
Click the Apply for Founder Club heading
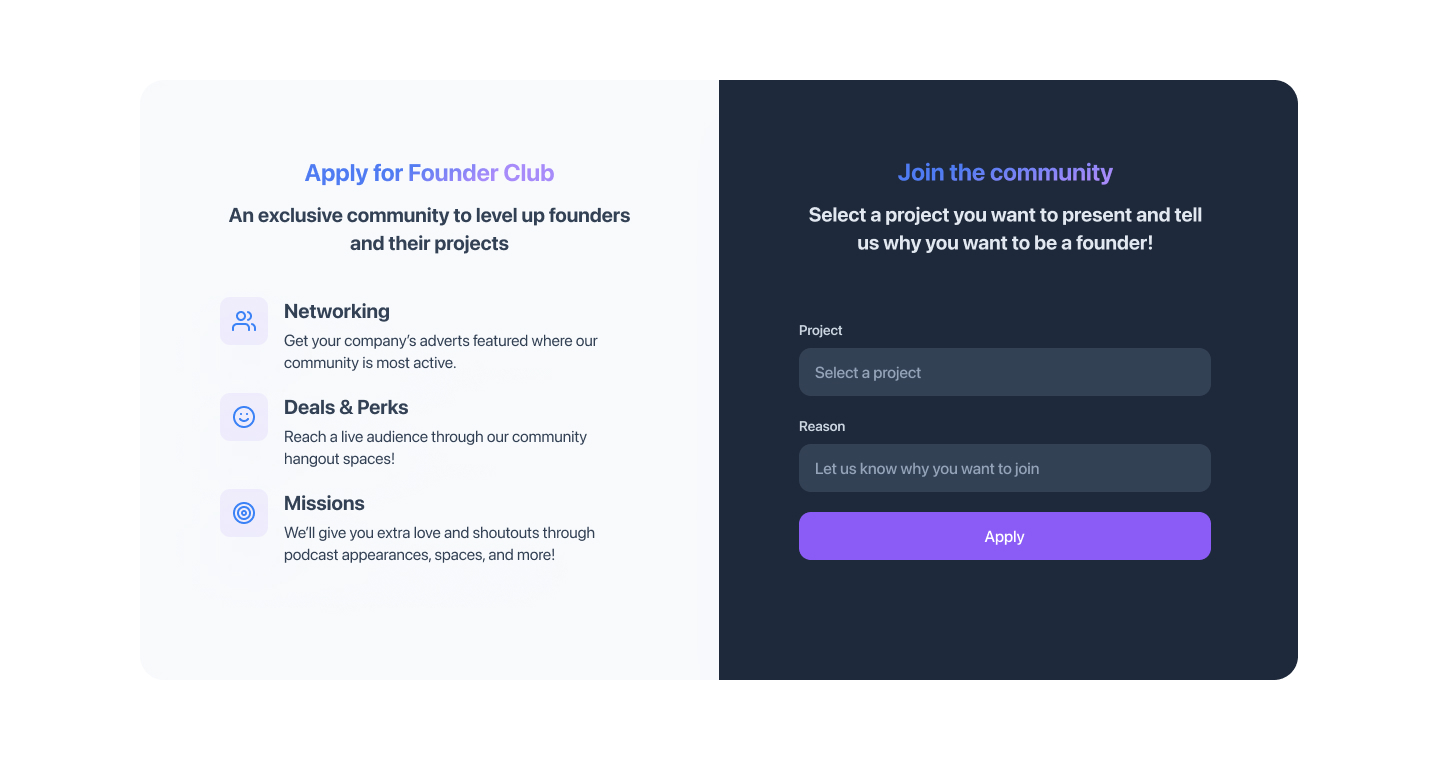pos(429,173)
